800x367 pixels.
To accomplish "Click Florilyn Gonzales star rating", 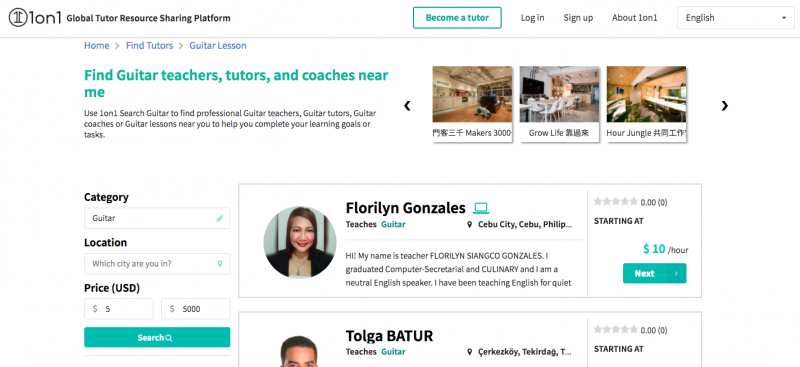I will pyautogui.click(x=616, y=202).
